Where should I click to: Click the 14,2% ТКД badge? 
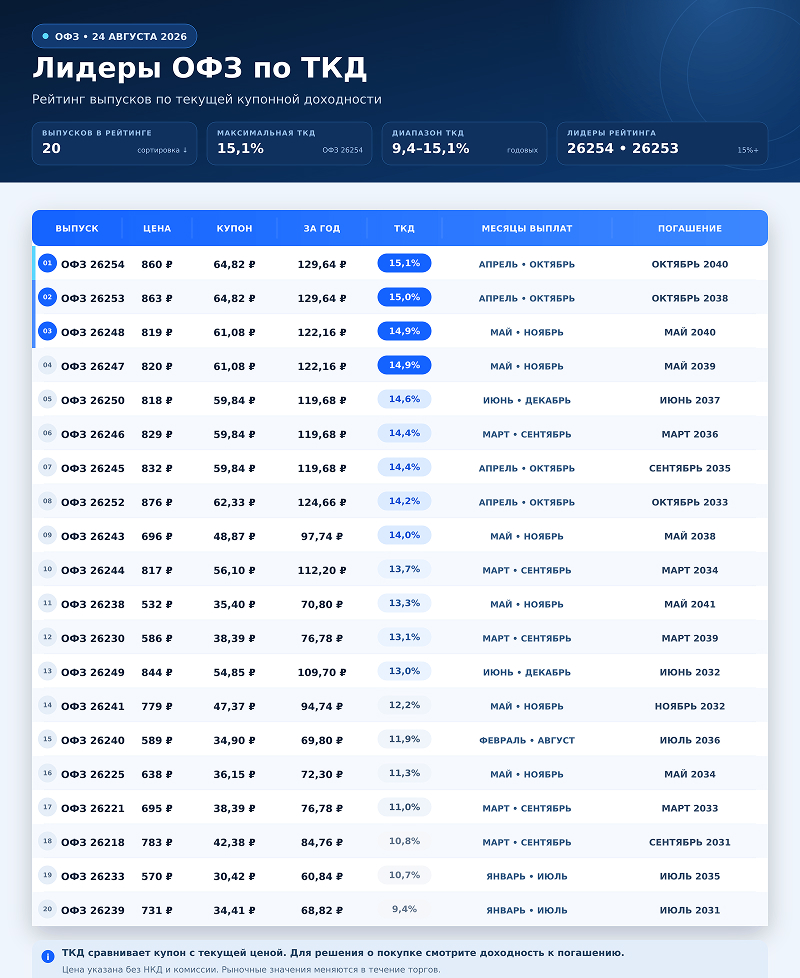coord(404,501)
